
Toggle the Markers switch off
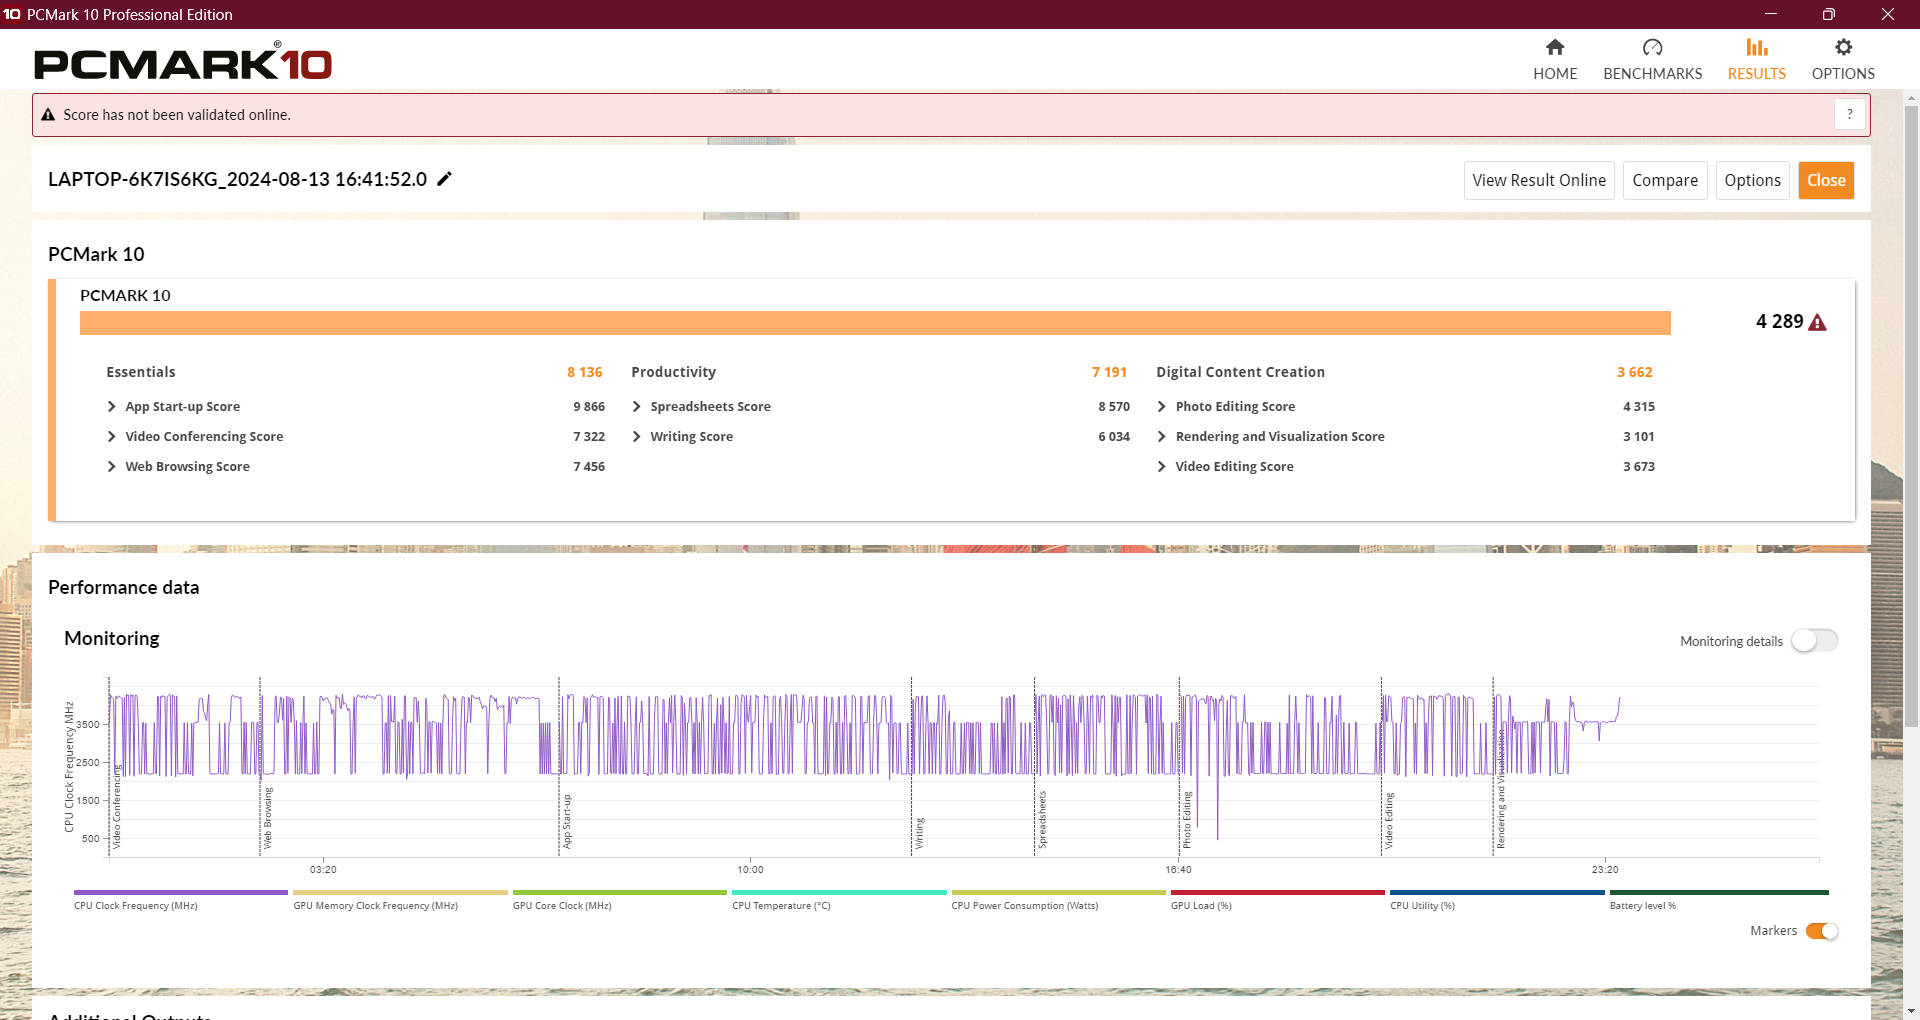pyautogui.click(x=1822, y=931)
